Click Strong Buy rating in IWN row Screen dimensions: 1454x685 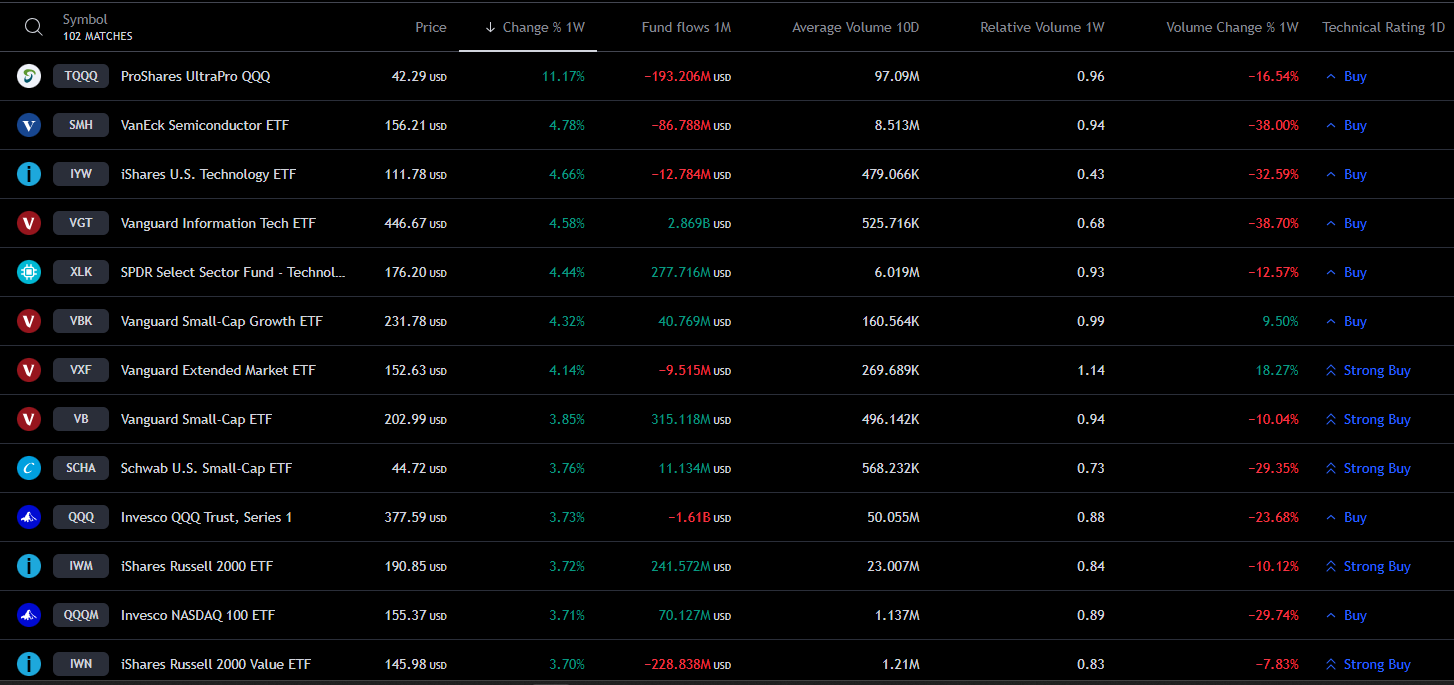pyautogui.click(x=1368, y=664)
